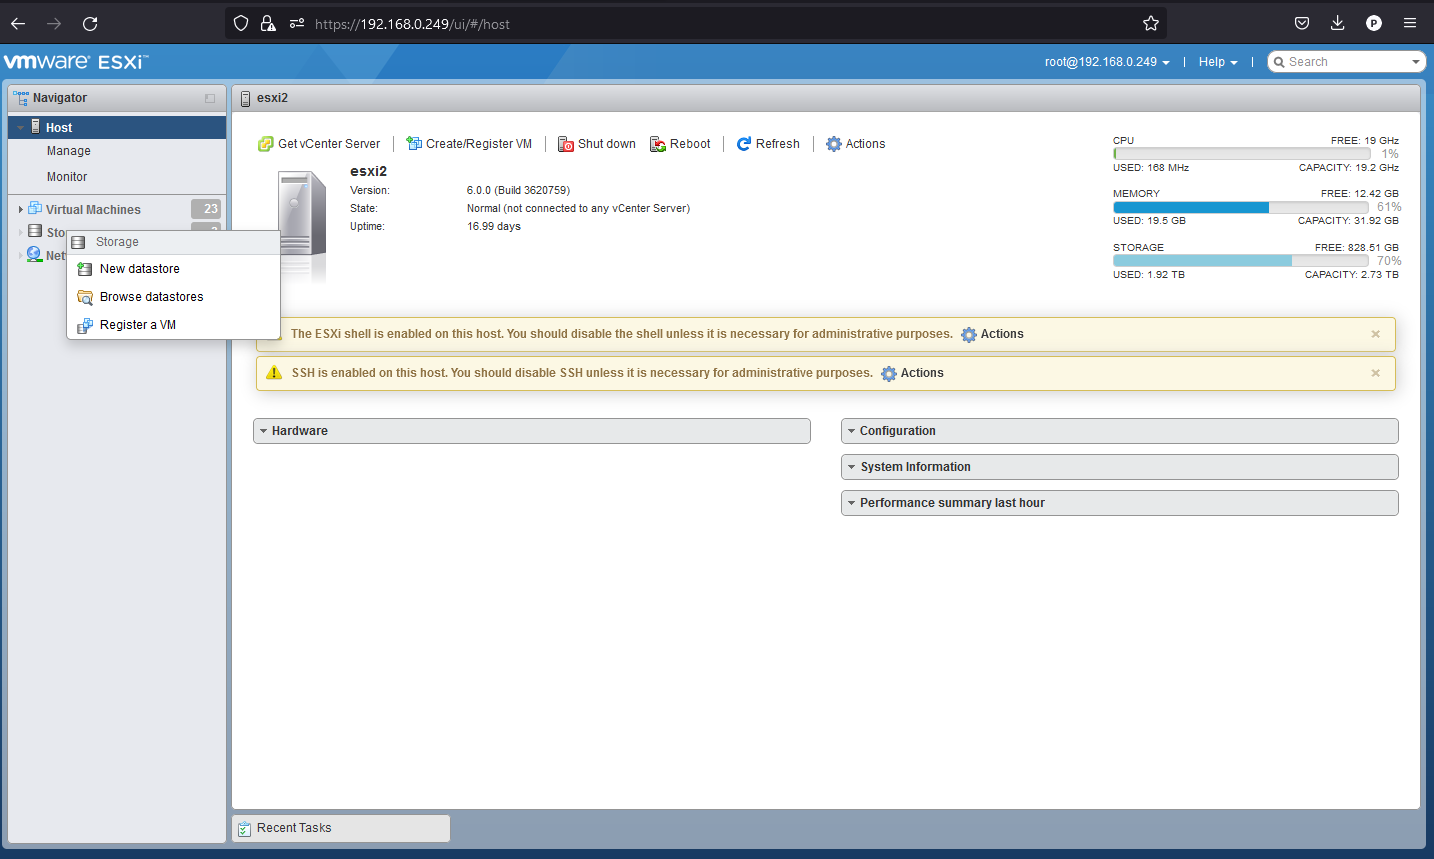Image resolution: width=1434 pixels, height=859 pixels.
Task: Dismiss the SSH enabled warning
Action: (x=1375, y=373)
